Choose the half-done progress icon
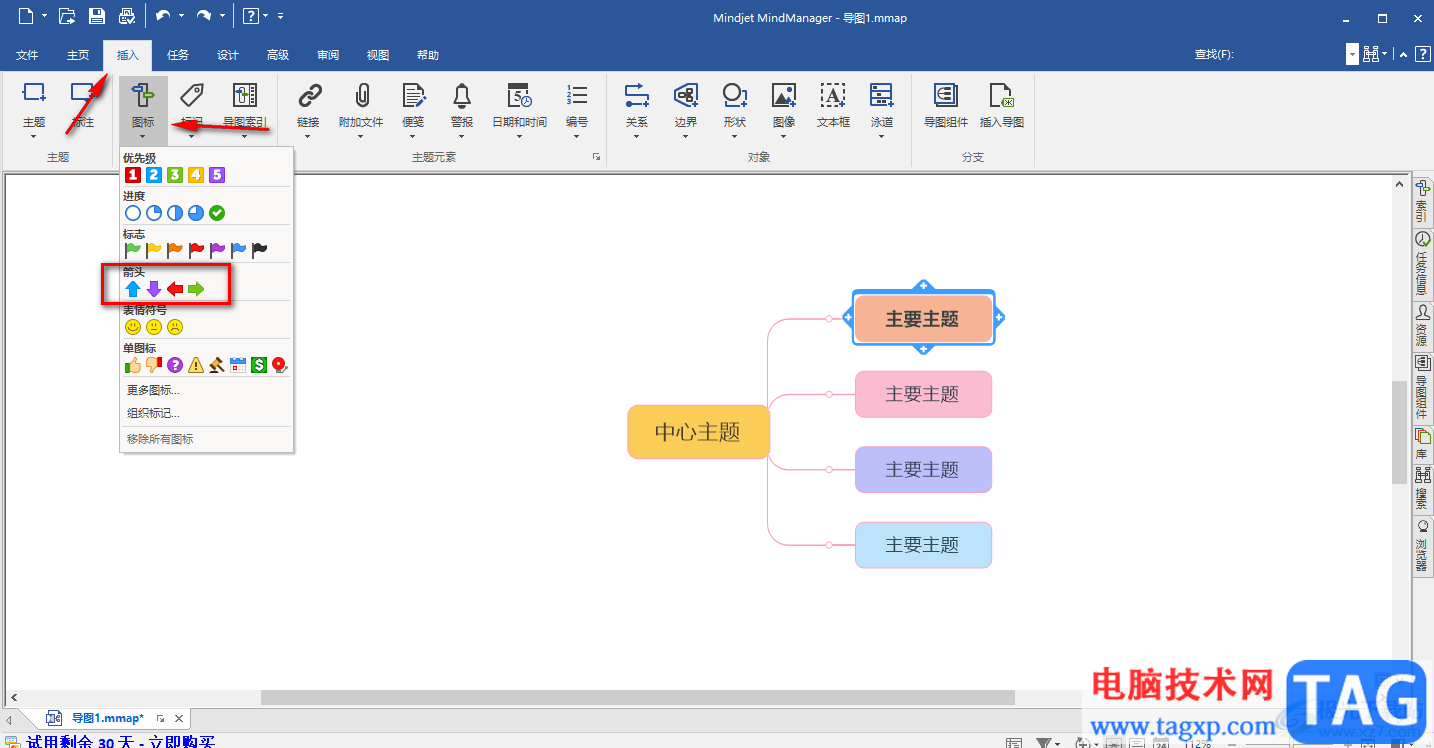1434x748 pixels. click(175, 213)
